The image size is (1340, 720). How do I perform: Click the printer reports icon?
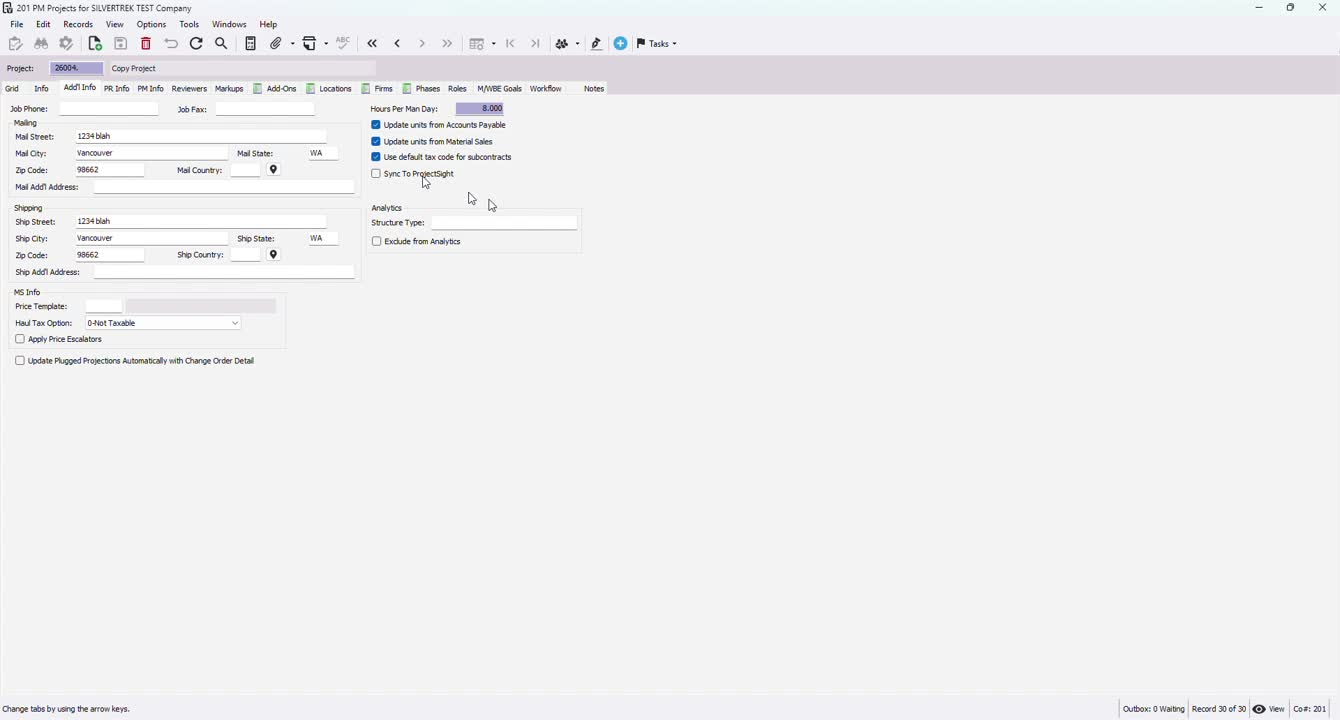pyautogui.click(x=311, y=44)
